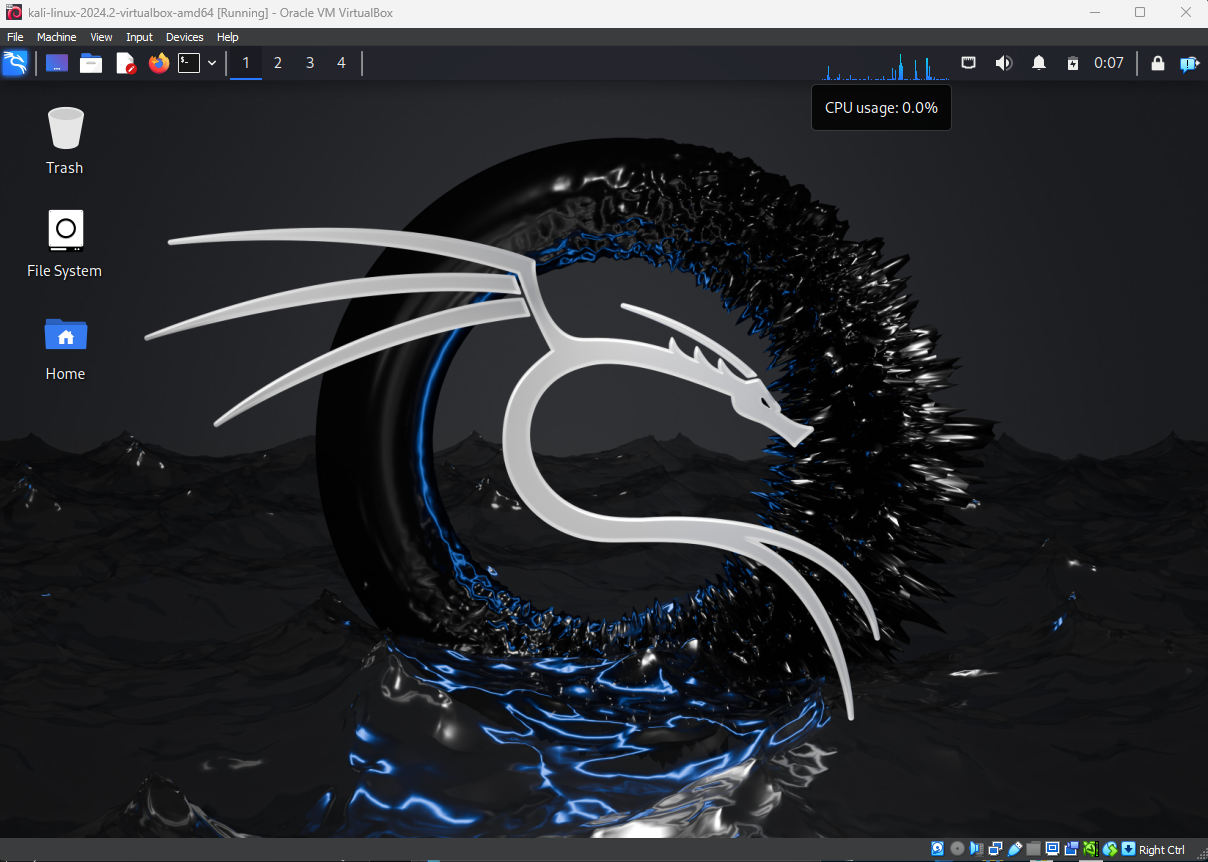Open the VirtualBox Machine menu

(57, 37)
